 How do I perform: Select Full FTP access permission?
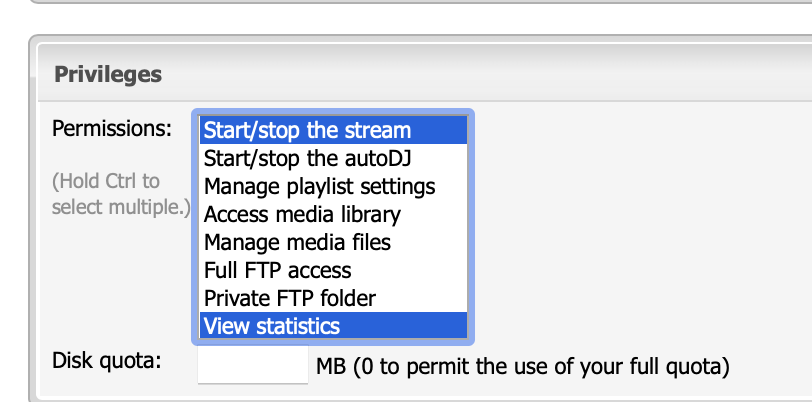277,270
